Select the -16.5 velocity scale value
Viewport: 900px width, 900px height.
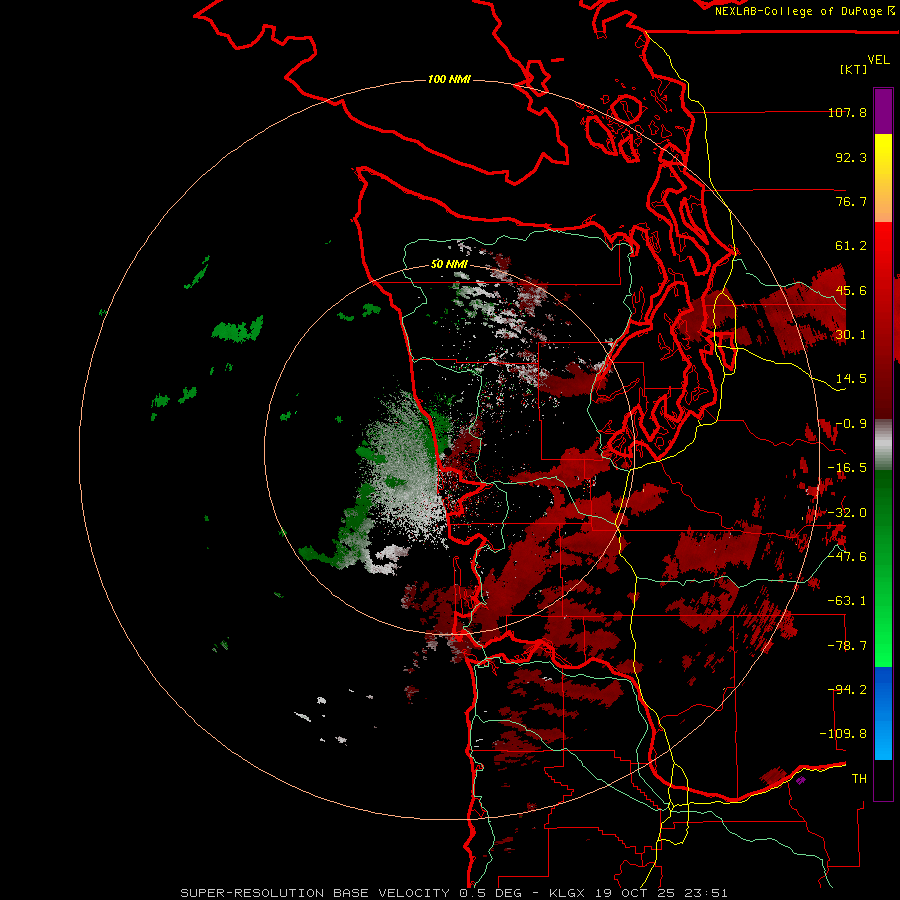(847, 468)
